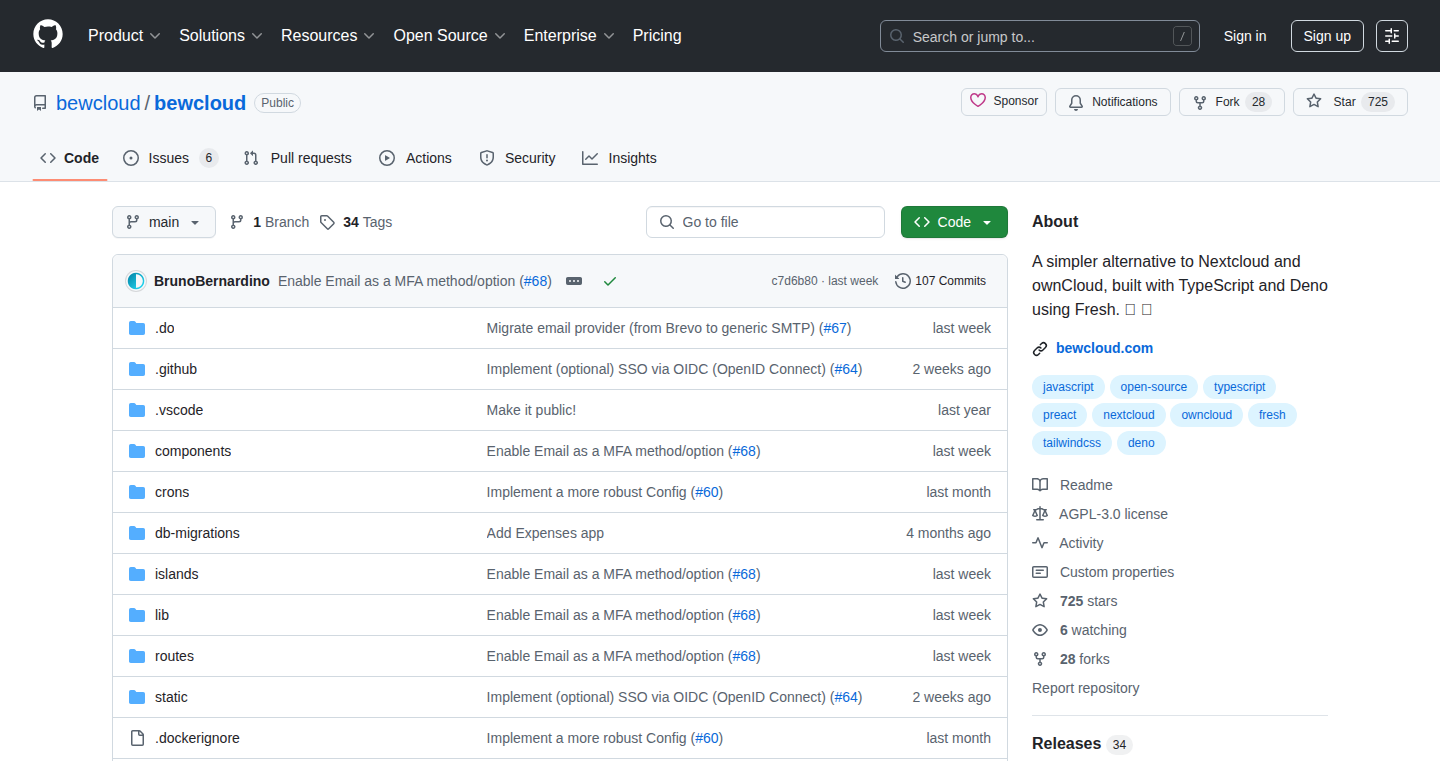The image size is (1440, 761).
Task: Click the bewcloud owner link in title
Action: (98, 103)
